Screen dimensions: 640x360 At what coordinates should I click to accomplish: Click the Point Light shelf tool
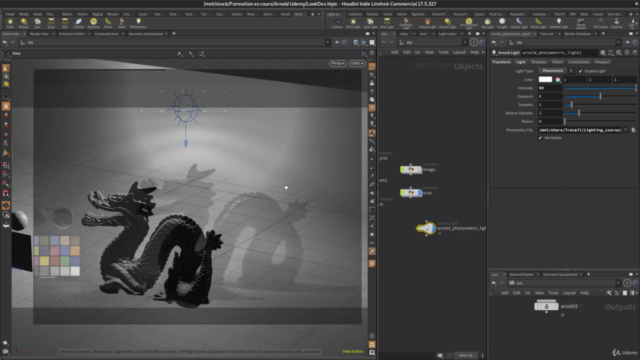[x=353, y=23]
